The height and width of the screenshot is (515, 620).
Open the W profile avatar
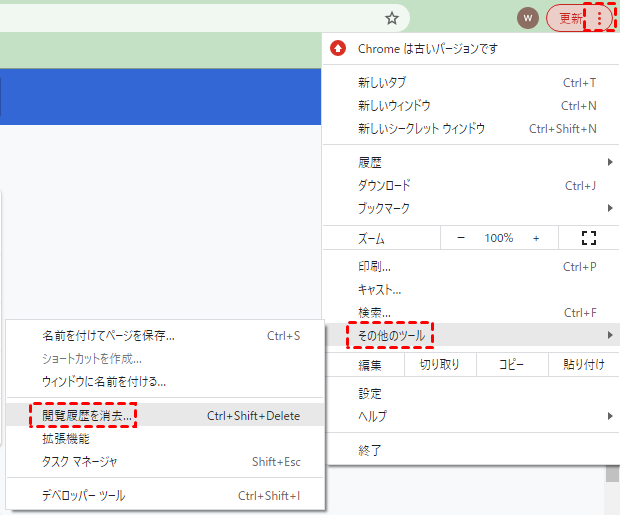[x=527, y=18]
